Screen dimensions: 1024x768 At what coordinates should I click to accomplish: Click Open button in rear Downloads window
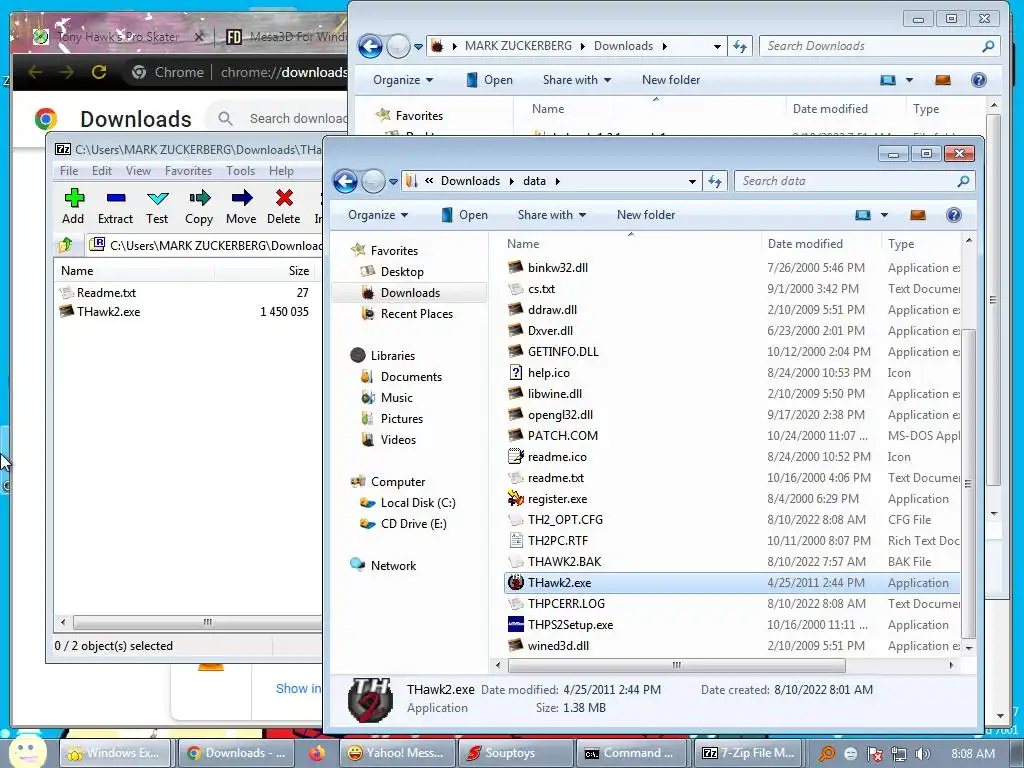point(489,80)
